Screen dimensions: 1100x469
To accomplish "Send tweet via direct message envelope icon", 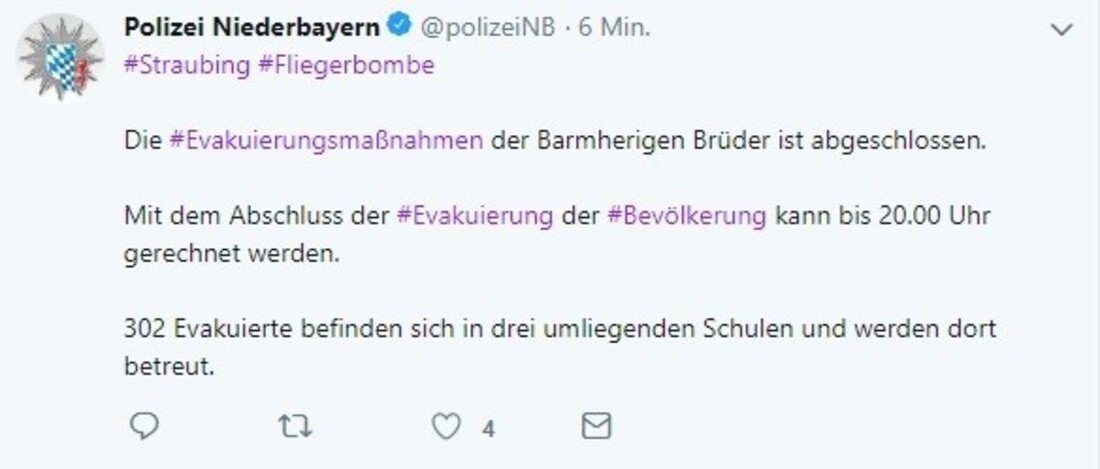I will click(x=596, y=427).
